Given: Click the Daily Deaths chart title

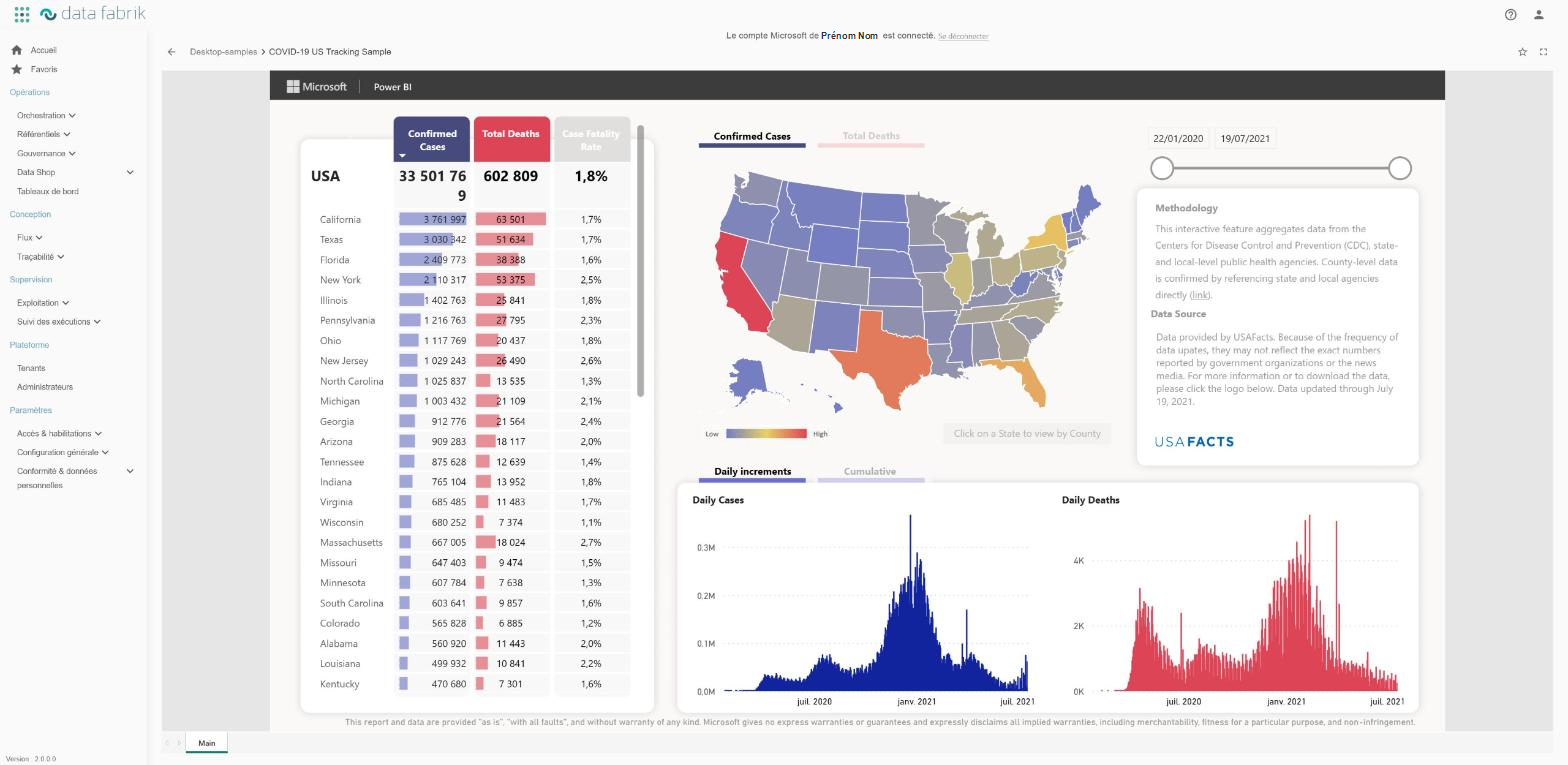Looking at the screenshot, I should coord(1090,500).
